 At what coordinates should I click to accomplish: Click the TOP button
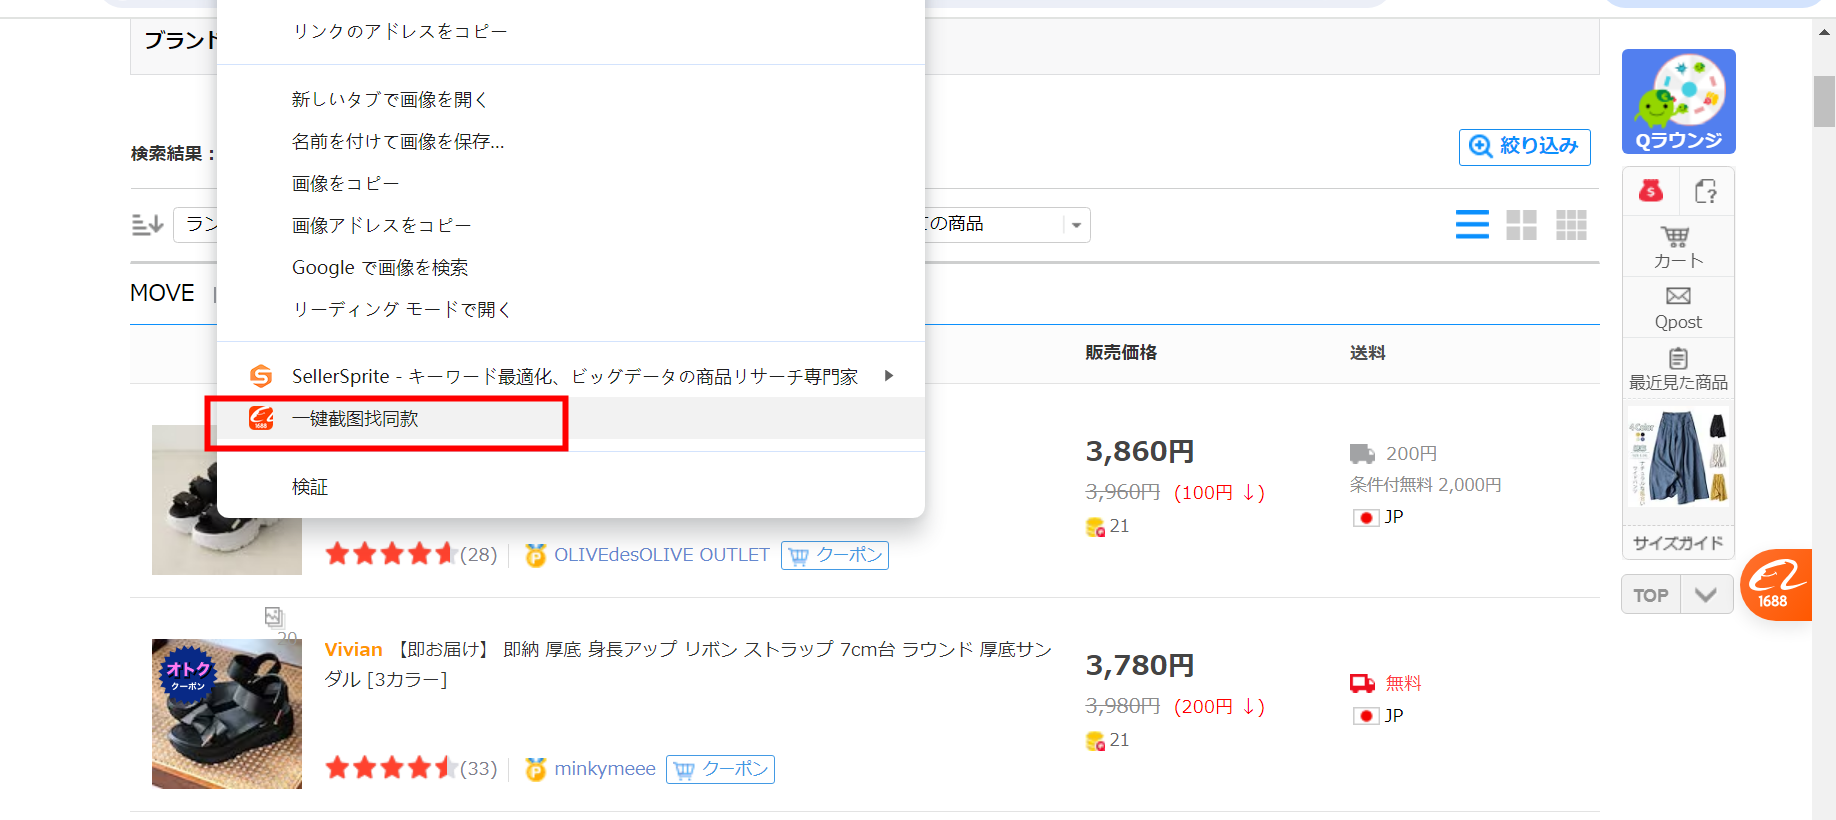coord(1650,595)
